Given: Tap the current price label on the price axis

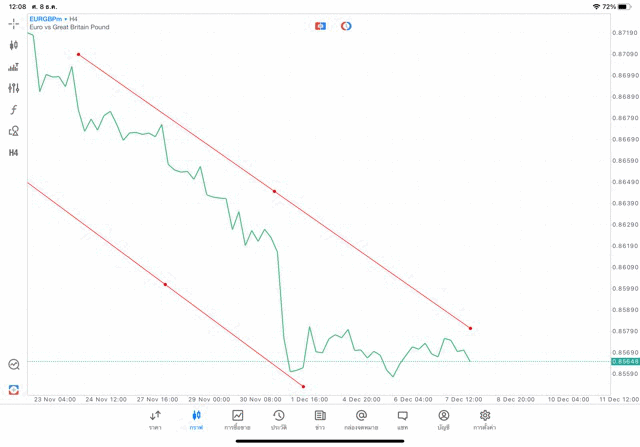Looking at the screenshot, I should point(624,362).
